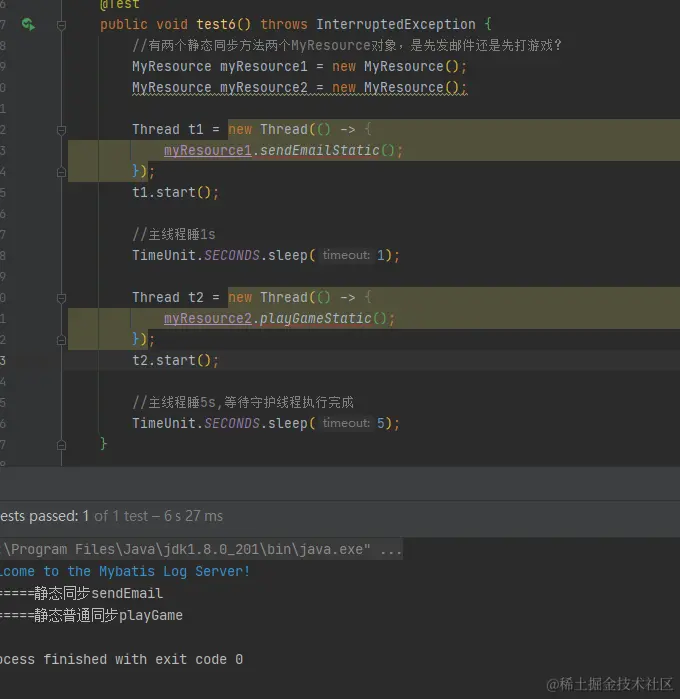Click the finished with exit code 0 line
This screenshot has height=699, width=680.
coord(121,659)
